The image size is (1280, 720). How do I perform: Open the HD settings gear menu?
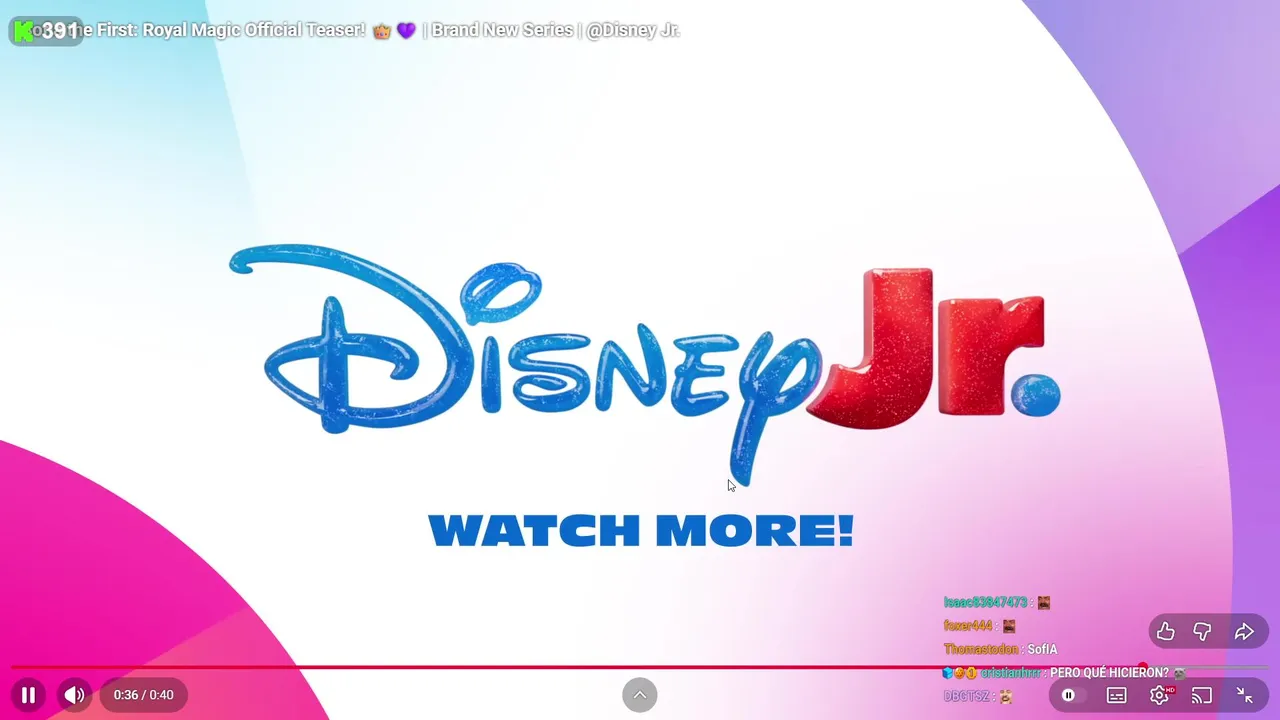click(1160, 695)
